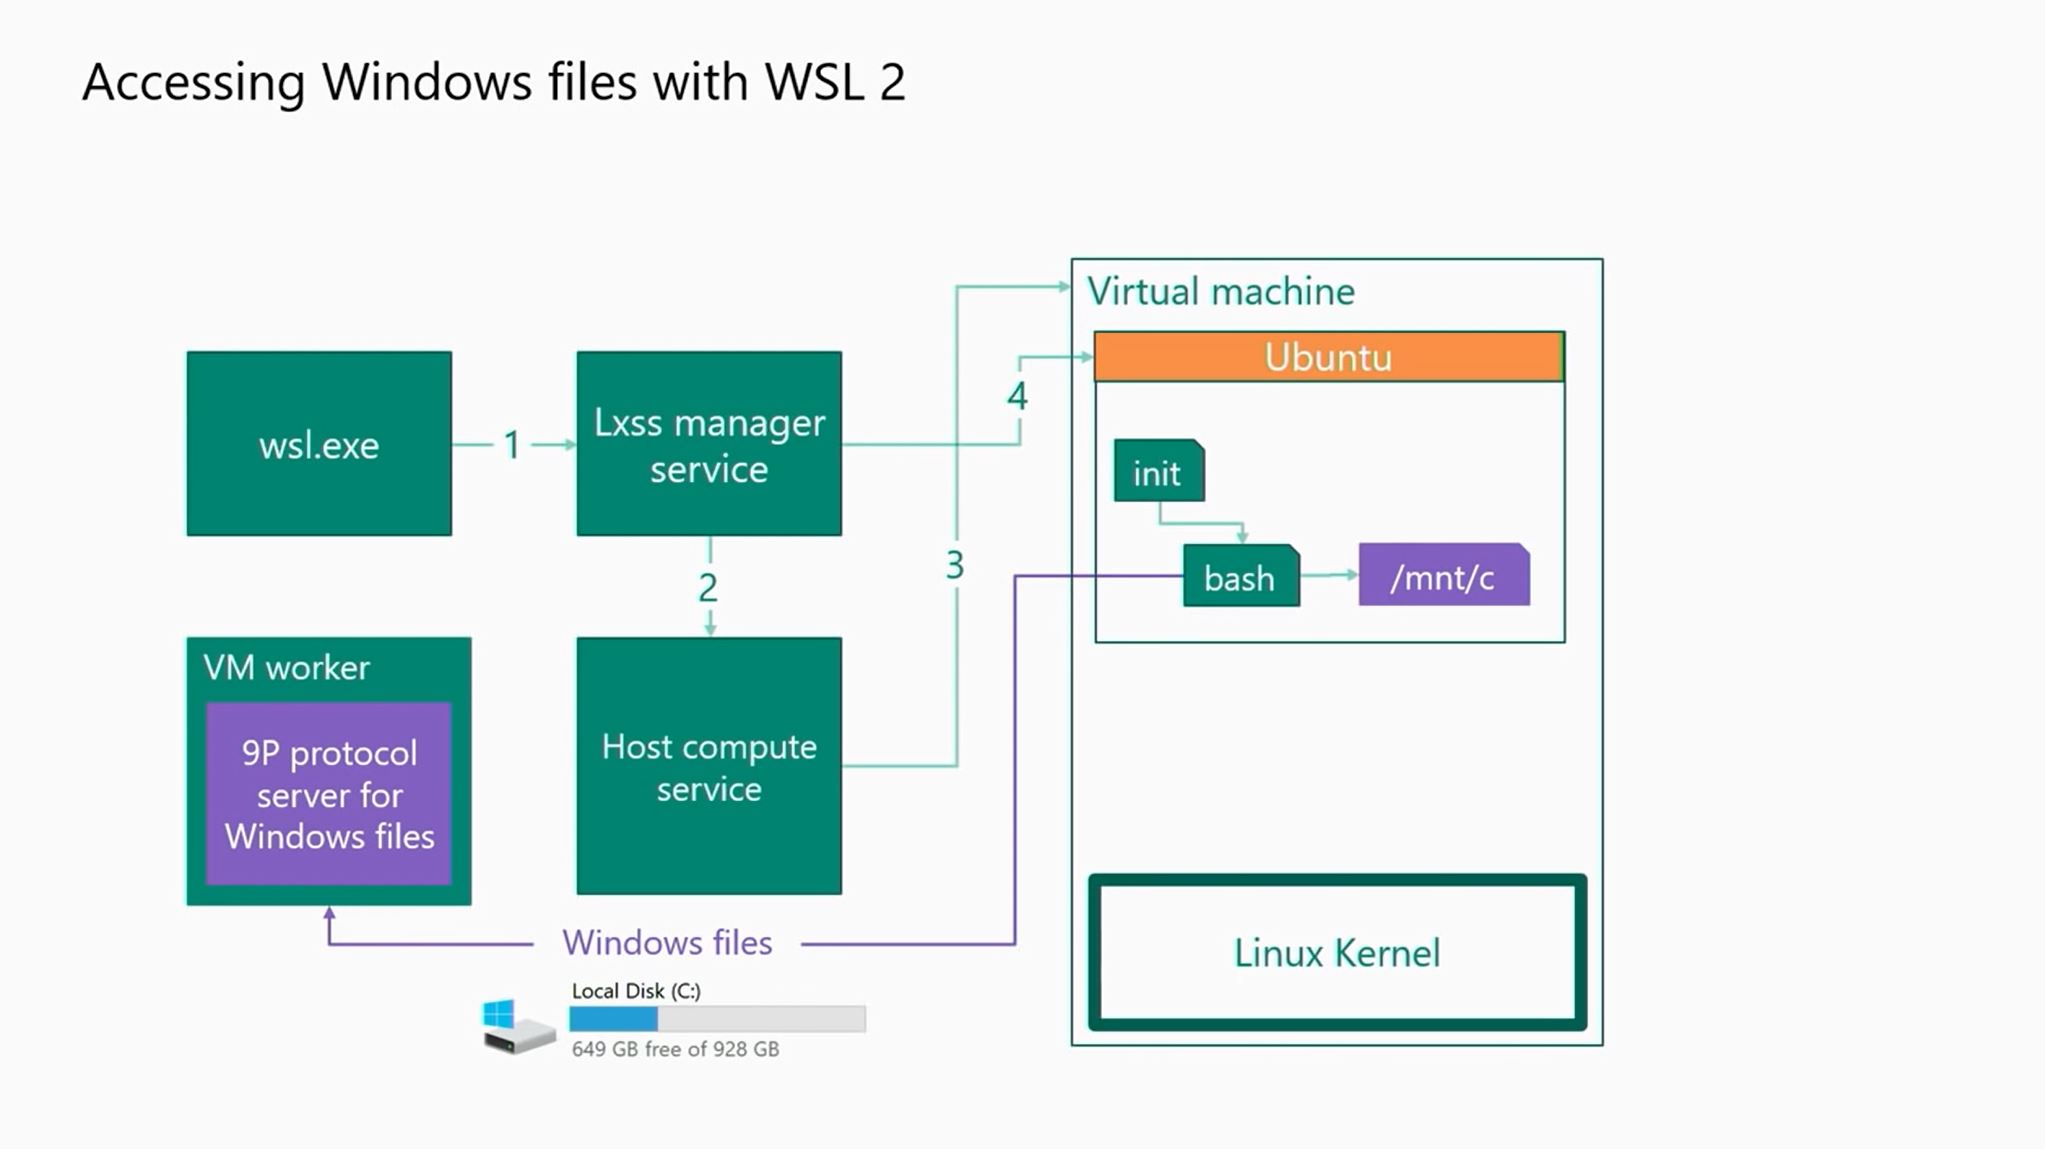This screenshot has width=2045, height=1149.
Task: Click the 649 GB free text
Action: click(675, 1049)
